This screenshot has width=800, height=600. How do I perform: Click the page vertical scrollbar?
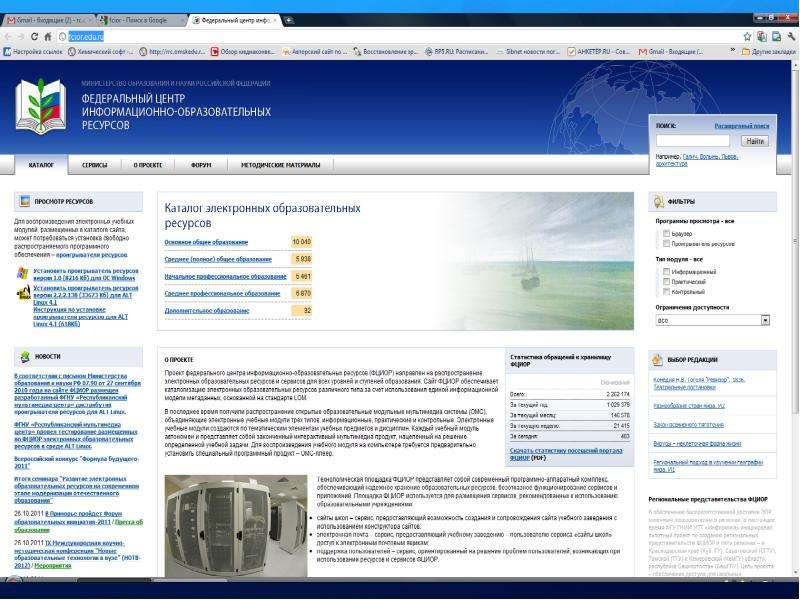click(795, 240)
